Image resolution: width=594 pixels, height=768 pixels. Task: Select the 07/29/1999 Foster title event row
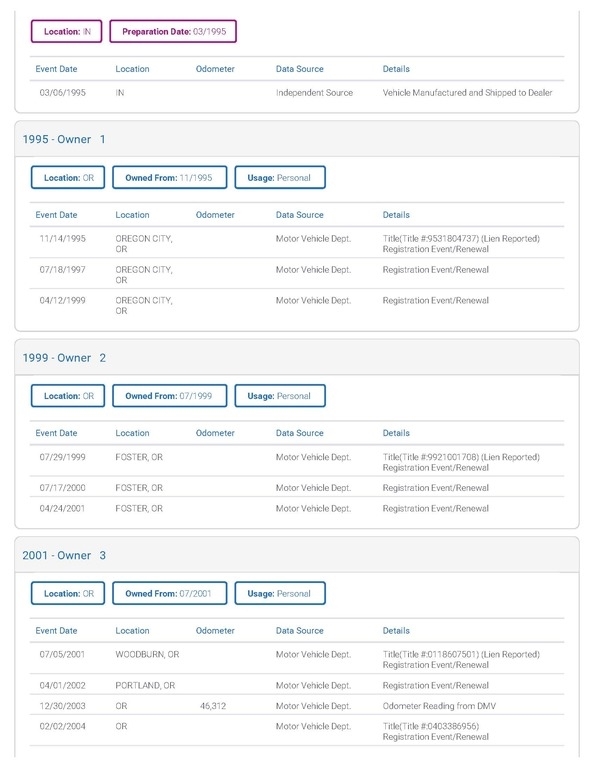[x=297, y=462]
